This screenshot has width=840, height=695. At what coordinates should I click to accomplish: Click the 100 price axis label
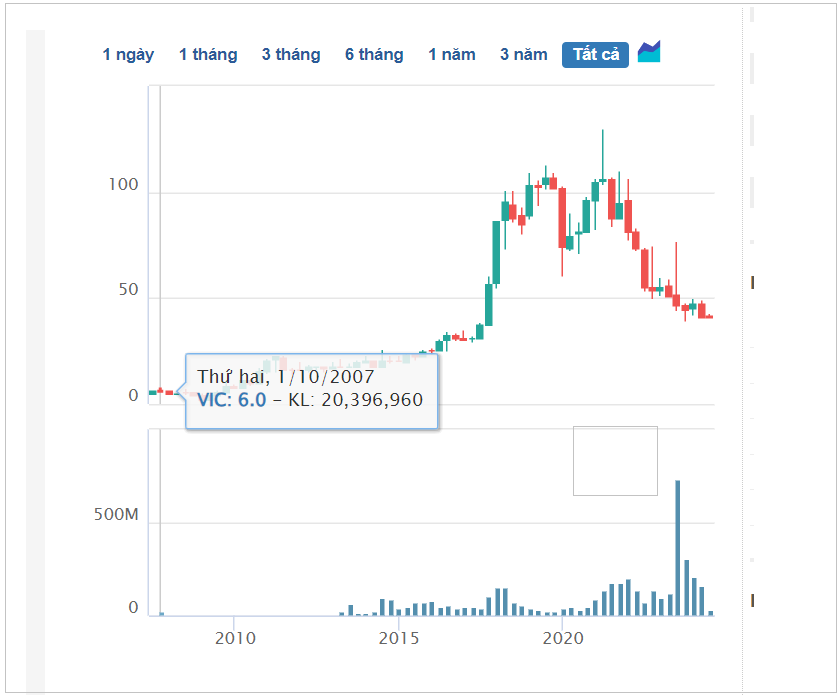[x=124, y=186]
